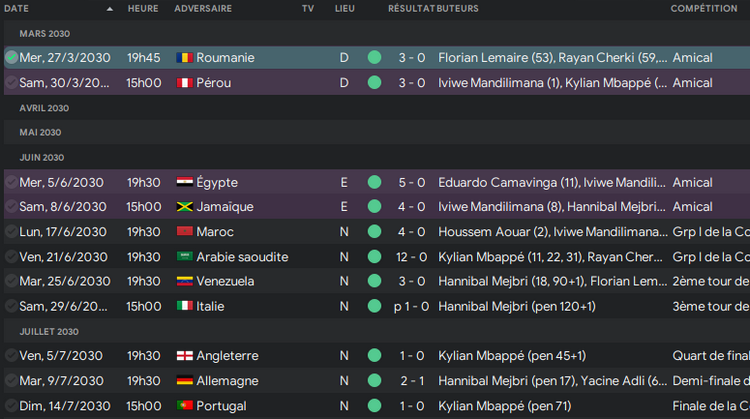This screenshot has width=750, height=419.
Task: Click the Egypt flag icon
Action: coord(184,183)
